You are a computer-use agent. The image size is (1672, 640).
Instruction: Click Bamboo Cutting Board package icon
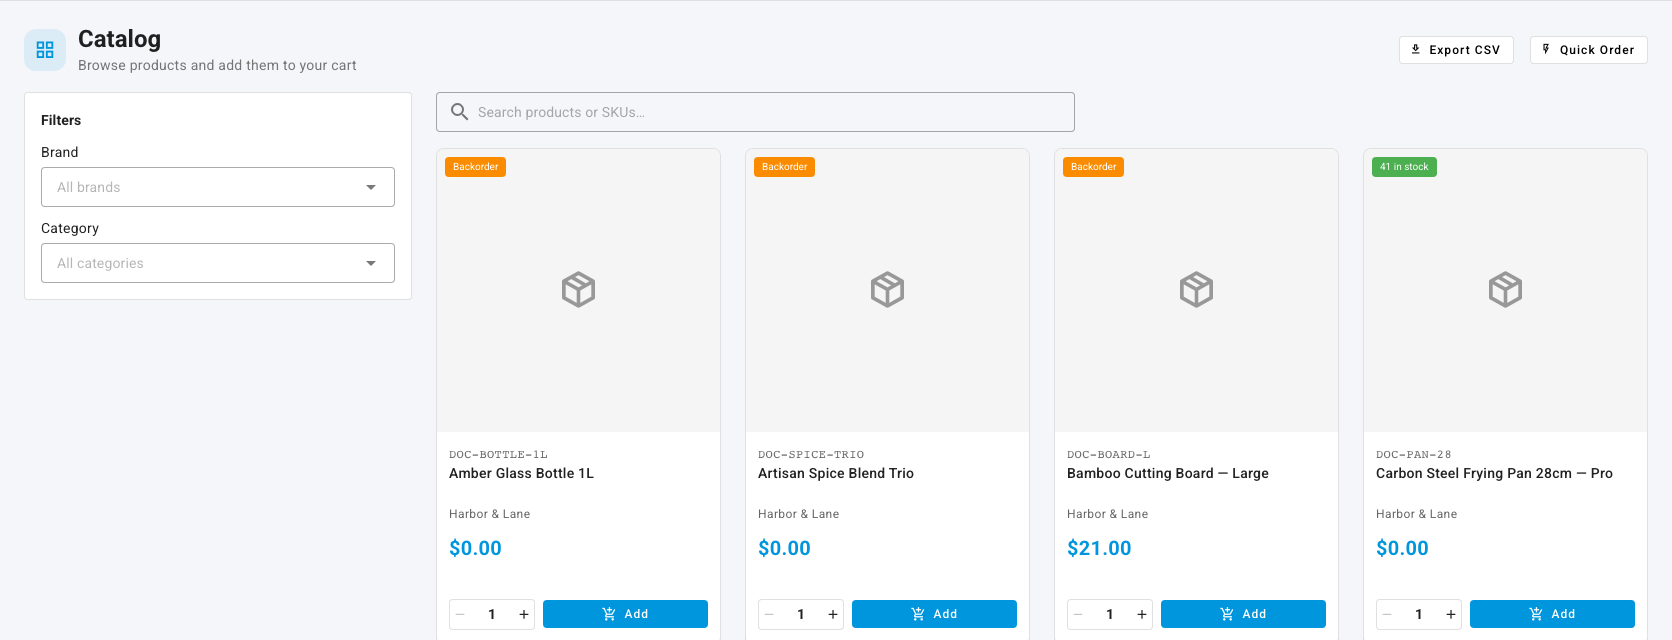coord(1196,290)
